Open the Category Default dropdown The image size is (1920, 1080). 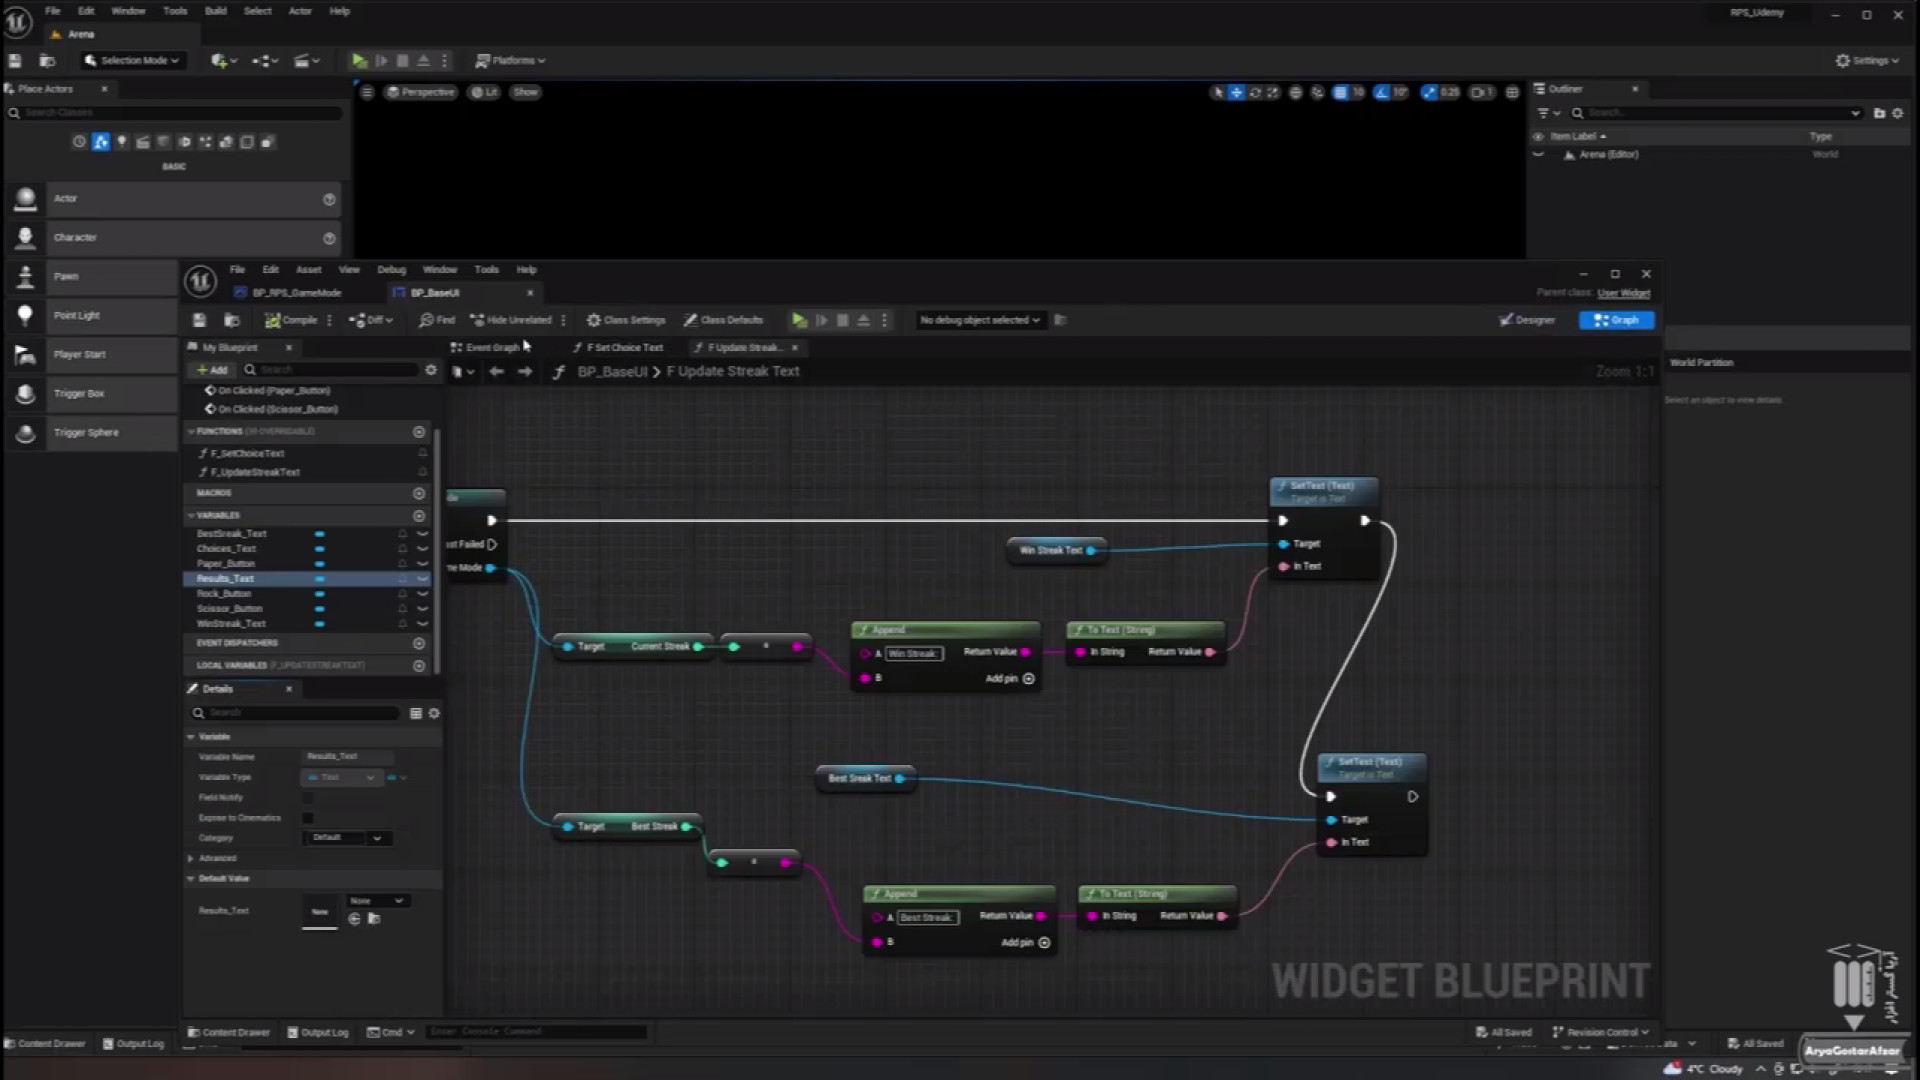346,838
